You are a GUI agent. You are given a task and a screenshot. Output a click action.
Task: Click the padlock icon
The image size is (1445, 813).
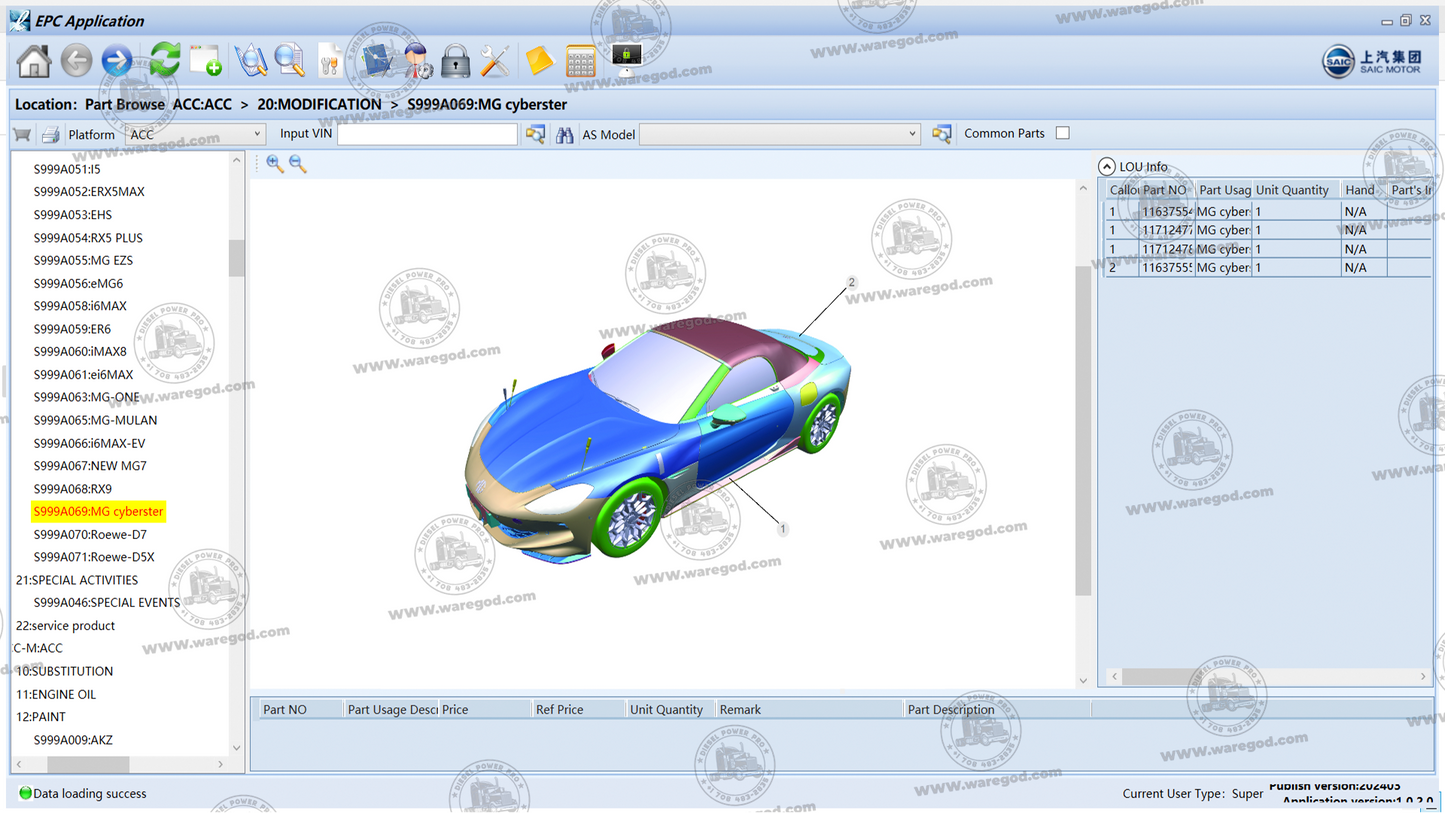[456, 61]
